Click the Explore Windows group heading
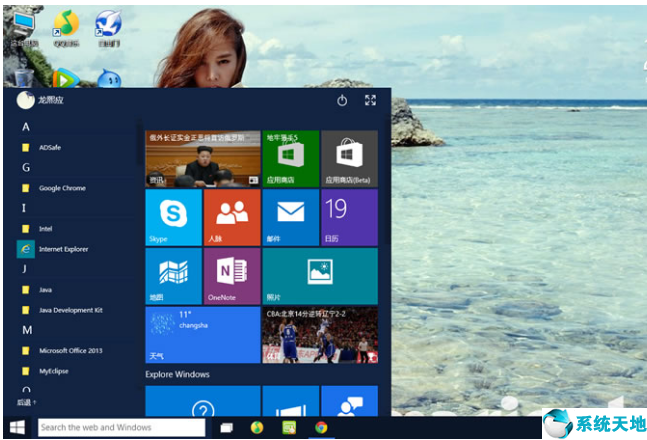647x440 pixels. click(177, 374)
